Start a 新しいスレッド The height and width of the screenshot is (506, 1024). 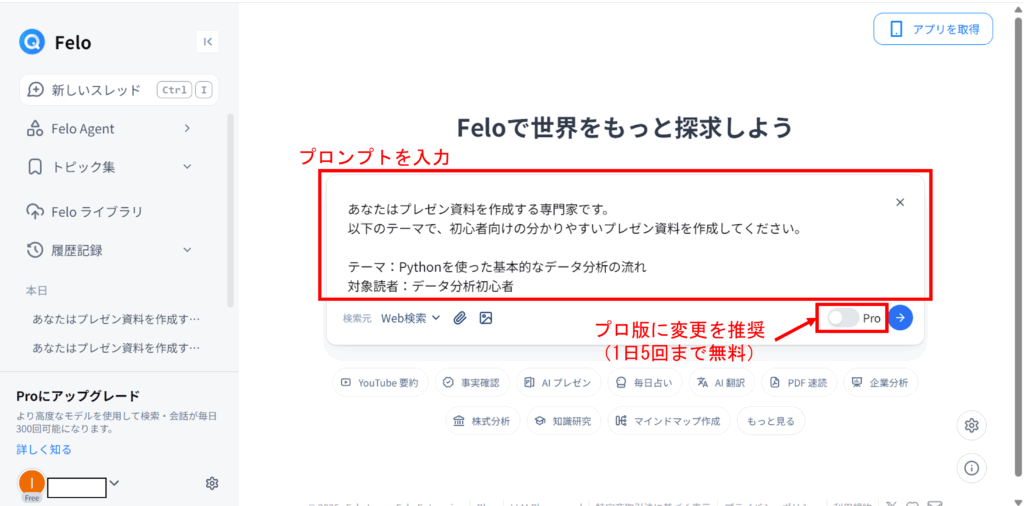click(119, 90)
